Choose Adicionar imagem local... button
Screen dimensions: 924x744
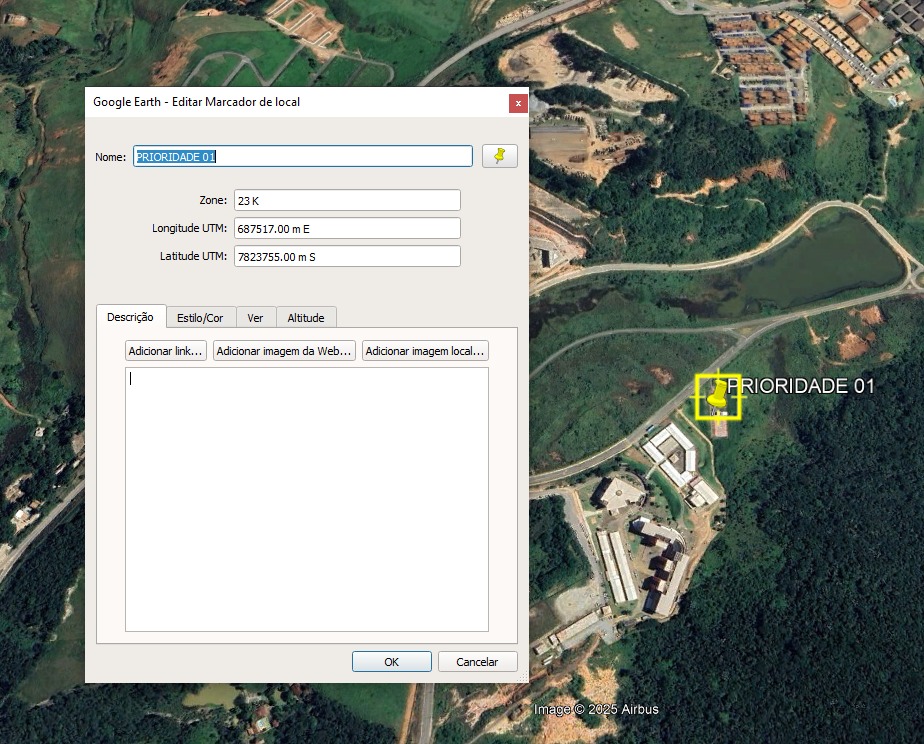[x=425, y=352]
